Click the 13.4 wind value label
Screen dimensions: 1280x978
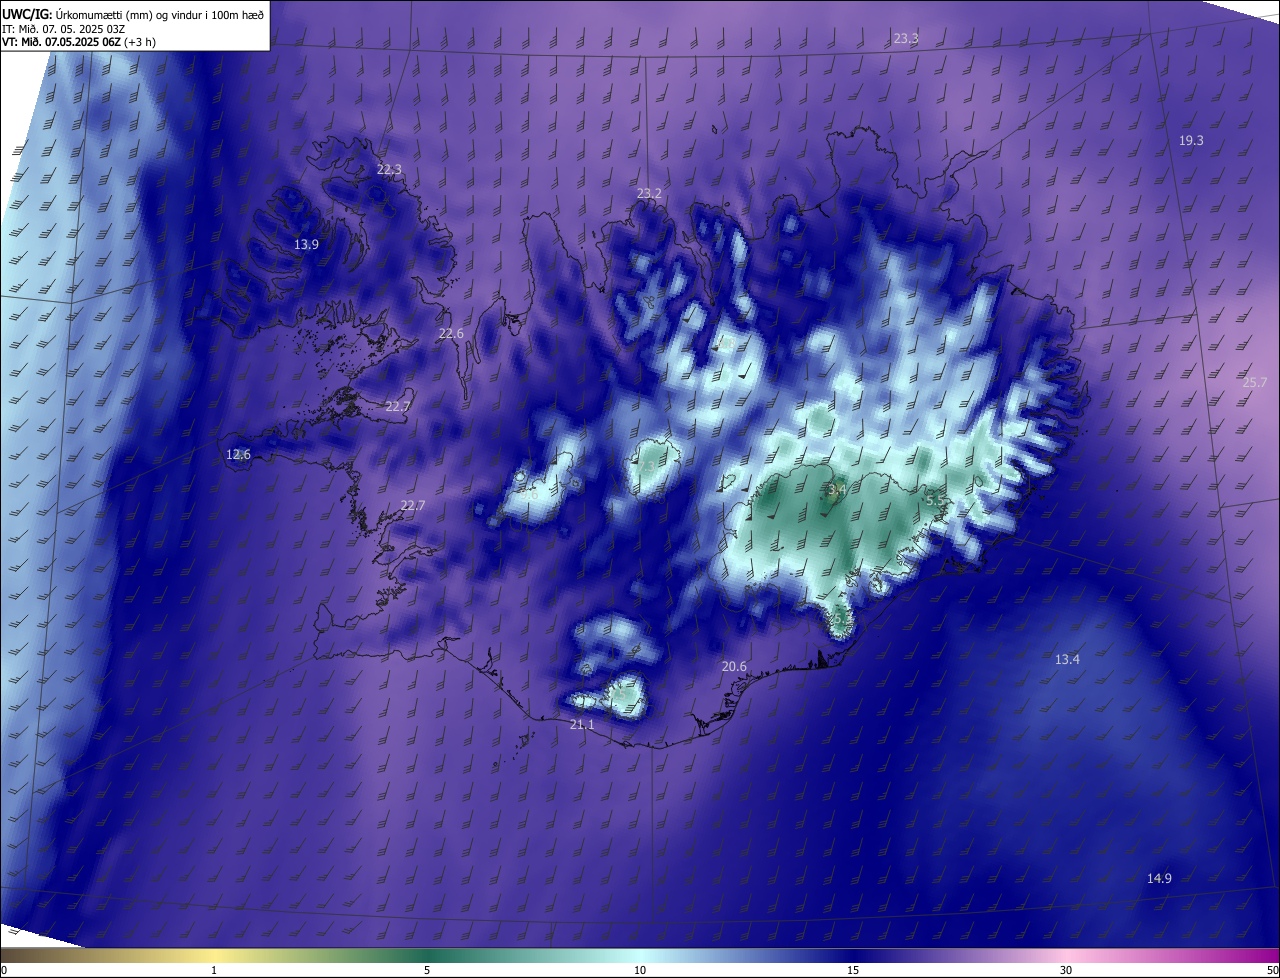tap(1067, 659)
